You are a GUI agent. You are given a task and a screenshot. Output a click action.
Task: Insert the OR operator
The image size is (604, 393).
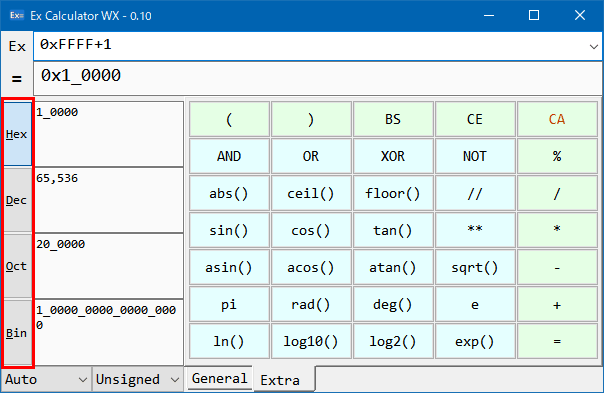coord(311,156)
